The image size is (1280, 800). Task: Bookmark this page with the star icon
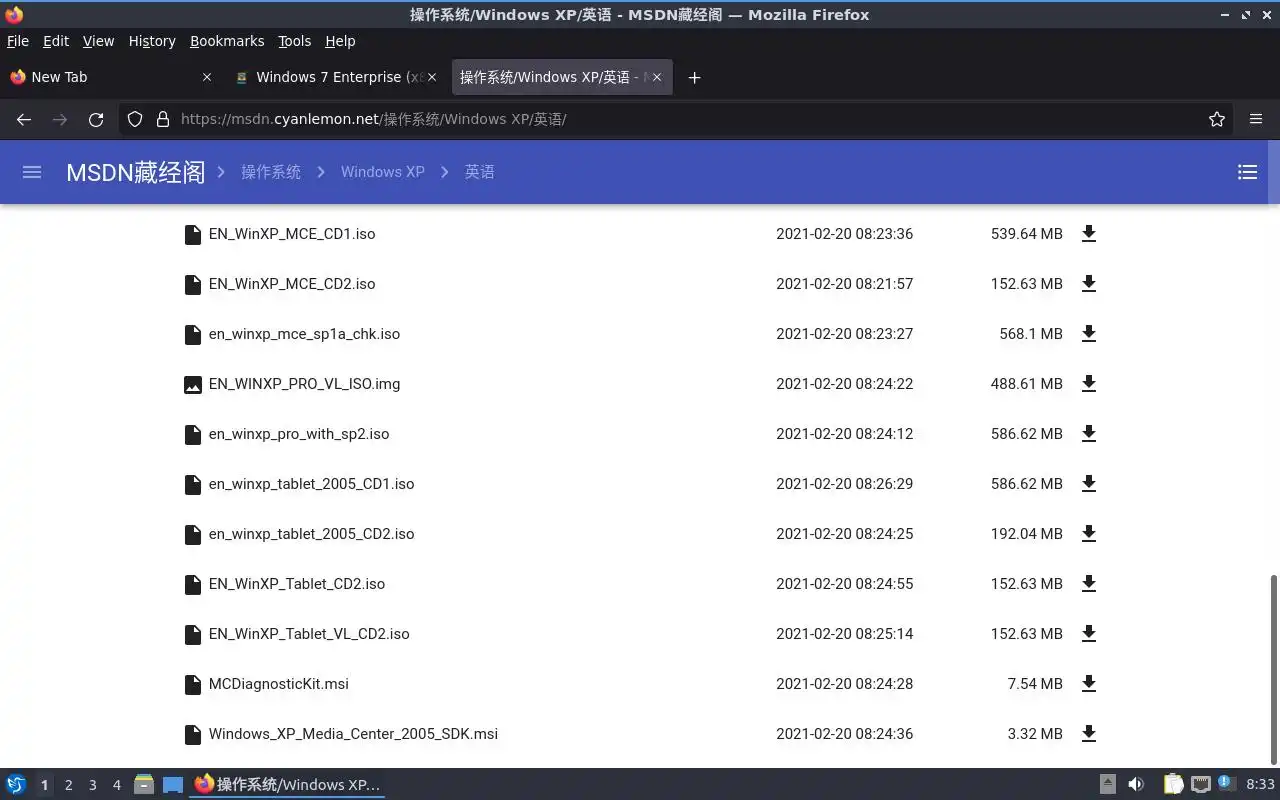pos(1217,119)
